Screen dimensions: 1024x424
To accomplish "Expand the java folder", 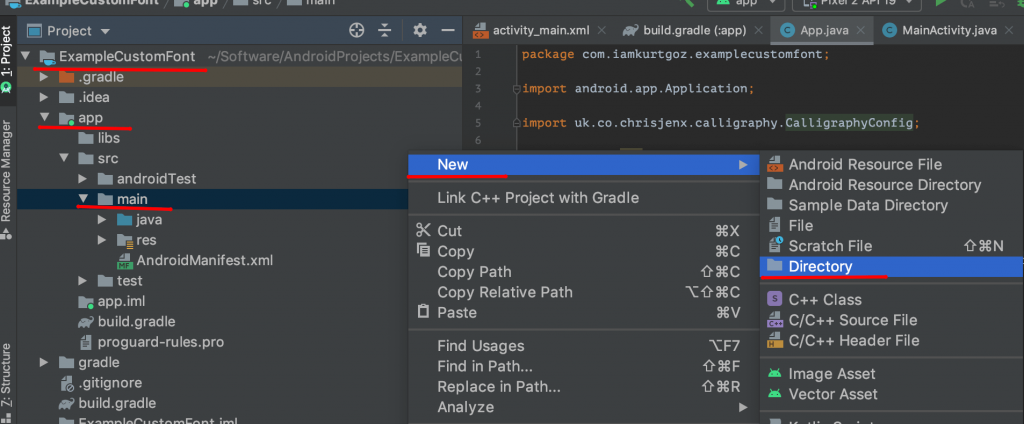I will point(104,219).
